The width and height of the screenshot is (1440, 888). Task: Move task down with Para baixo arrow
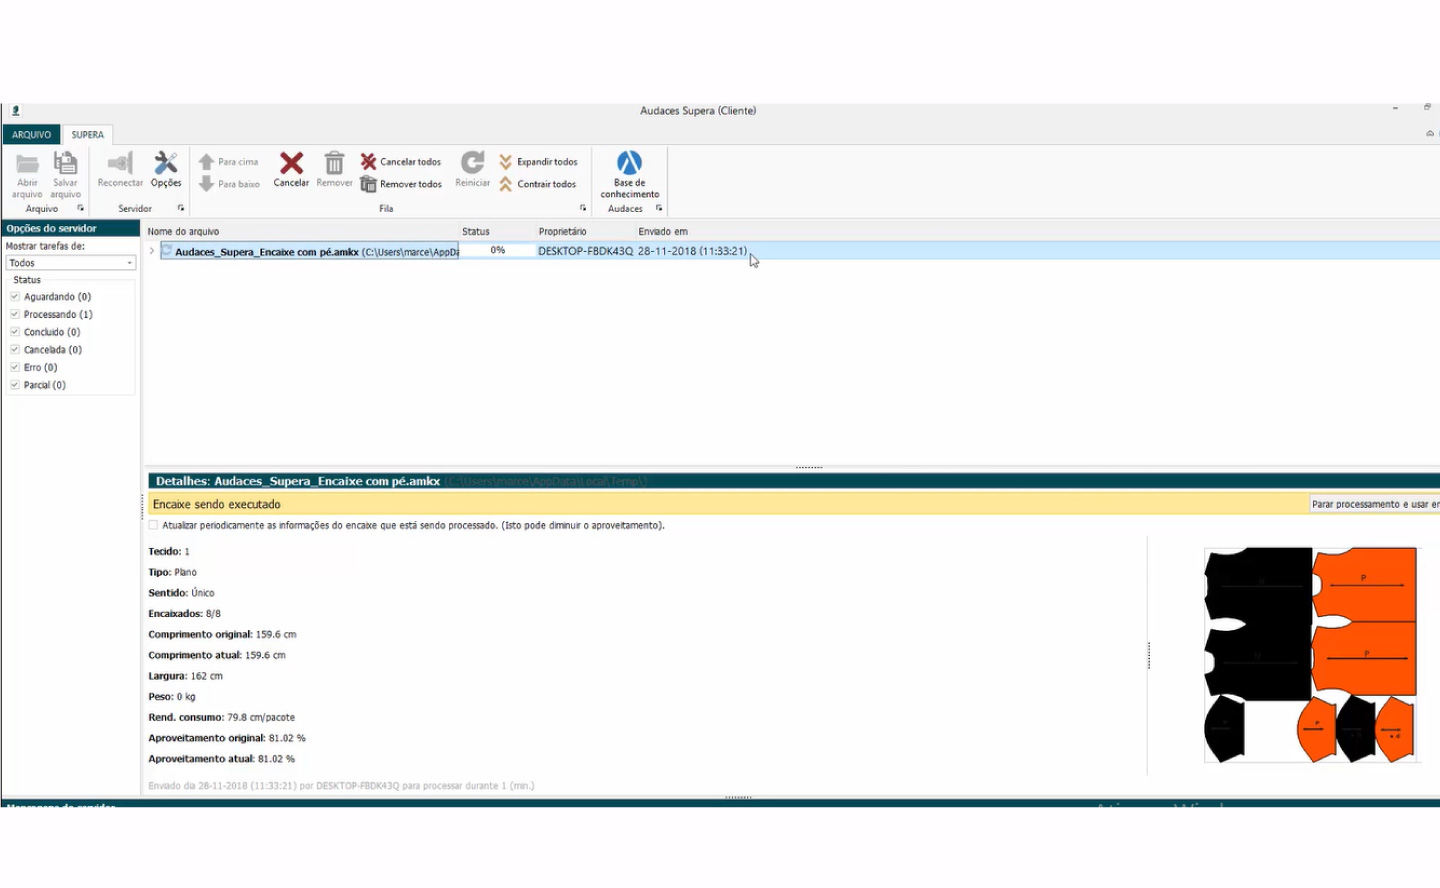(x=206, y=184)
